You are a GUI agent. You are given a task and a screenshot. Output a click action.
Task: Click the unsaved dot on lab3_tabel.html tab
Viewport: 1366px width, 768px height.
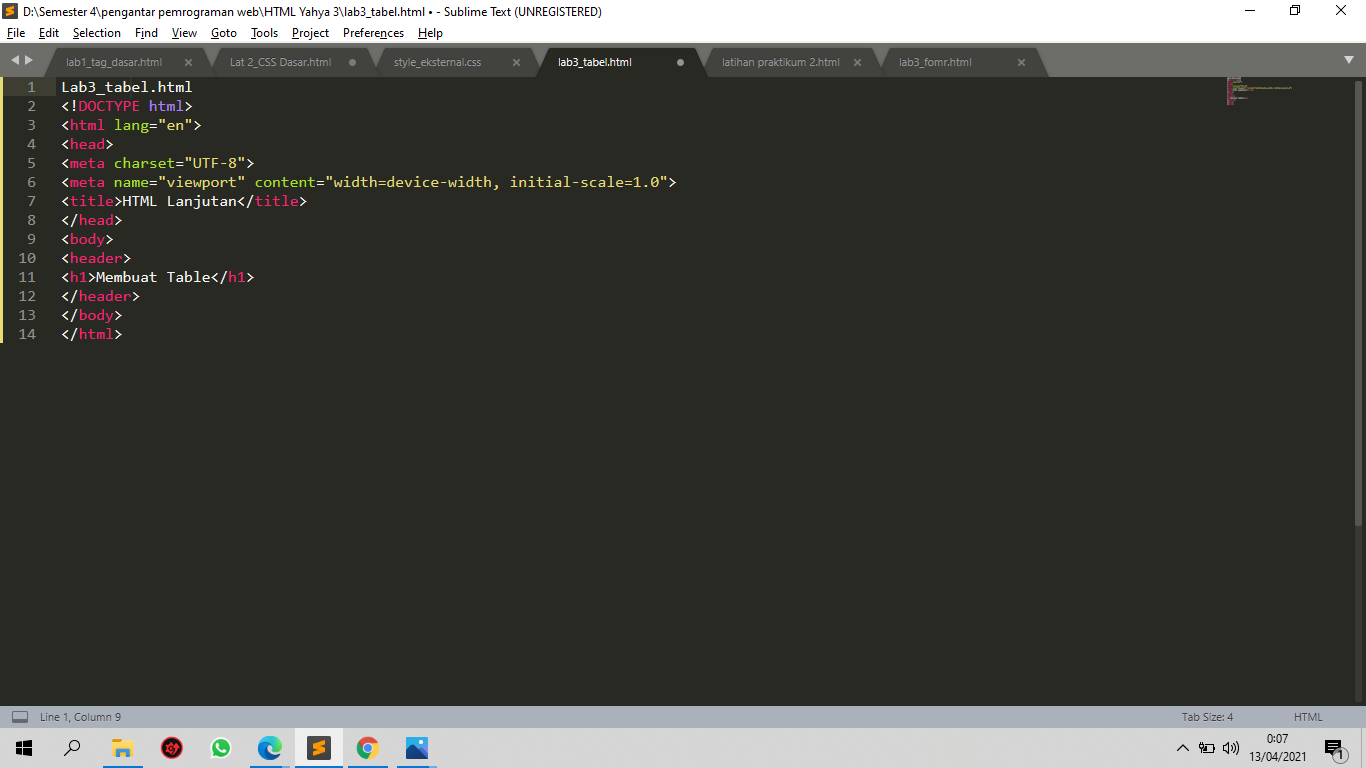point(679,61)
